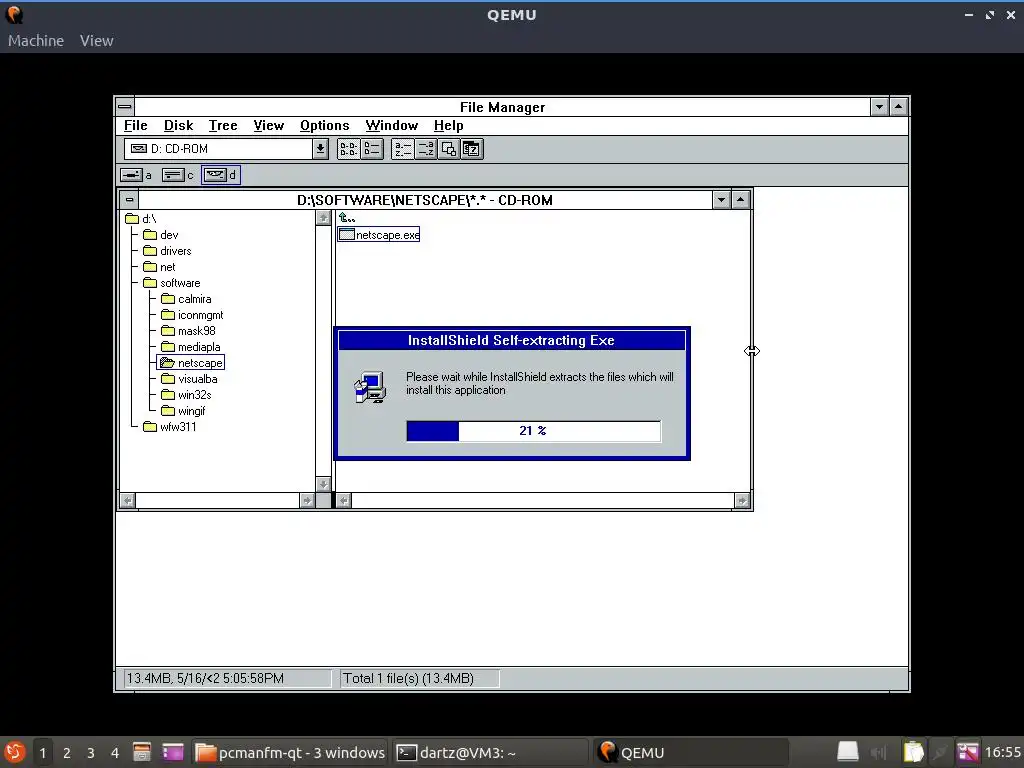Viewport: 1024px width, 768px height.
Task: Open the Options menu
Action: (325, 125)
